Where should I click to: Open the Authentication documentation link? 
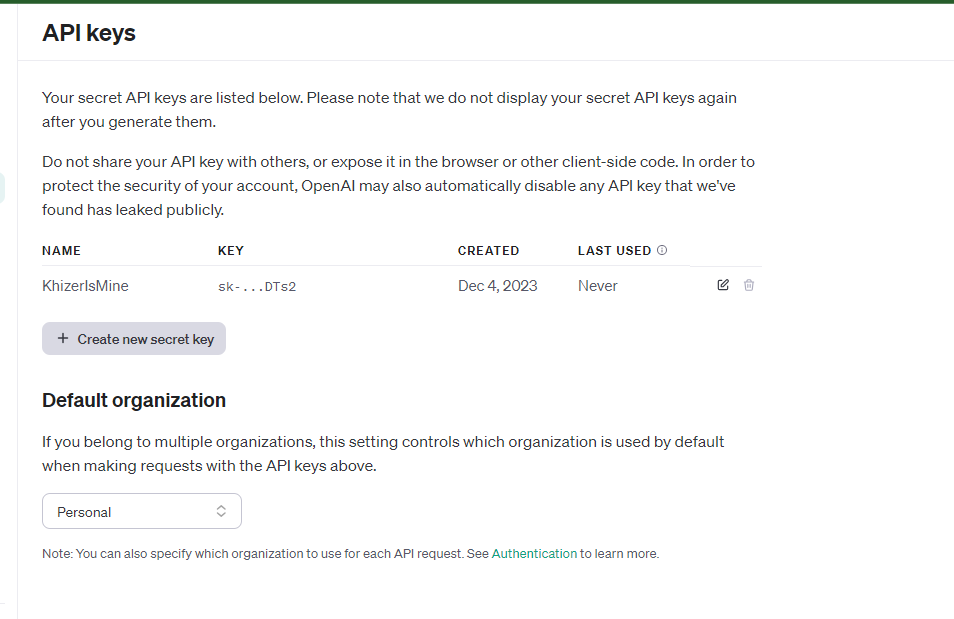coord(534,553)
